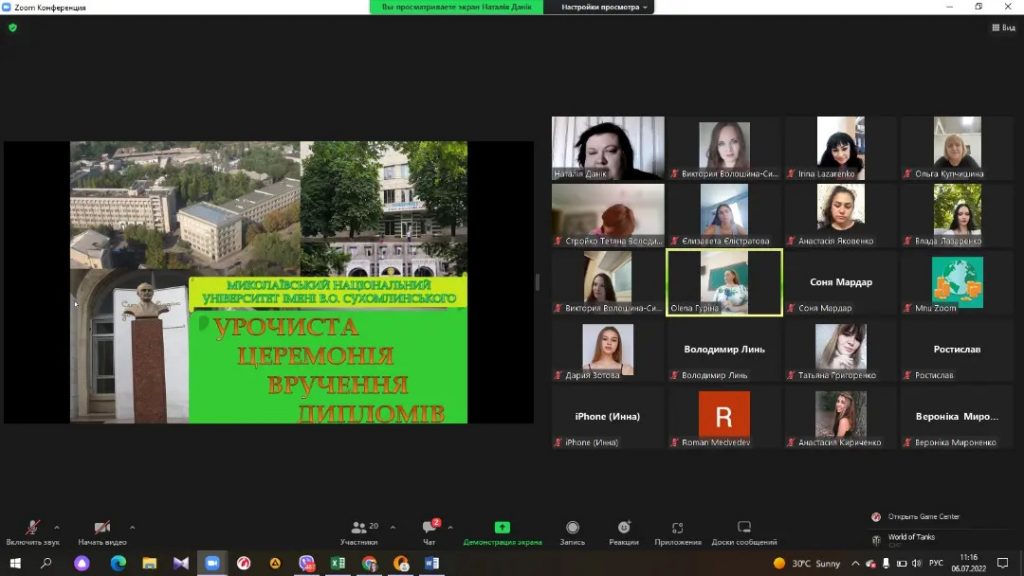
Task: Expand audio options arrow next to microphone
Action: pyautogui.click(x=57, y=527)
